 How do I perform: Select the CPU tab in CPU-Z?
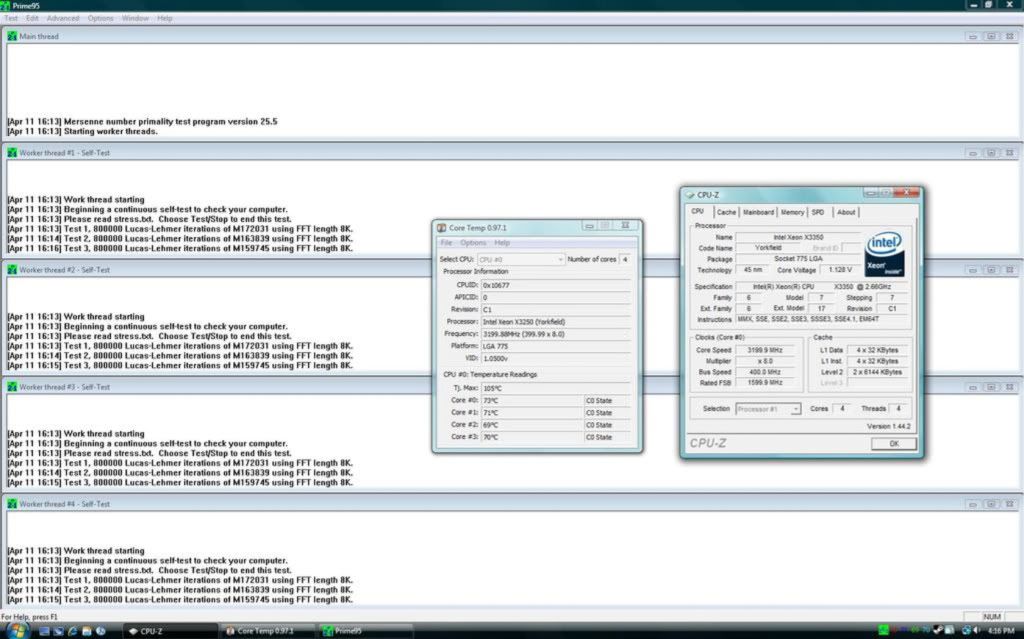tap(698, 212)
